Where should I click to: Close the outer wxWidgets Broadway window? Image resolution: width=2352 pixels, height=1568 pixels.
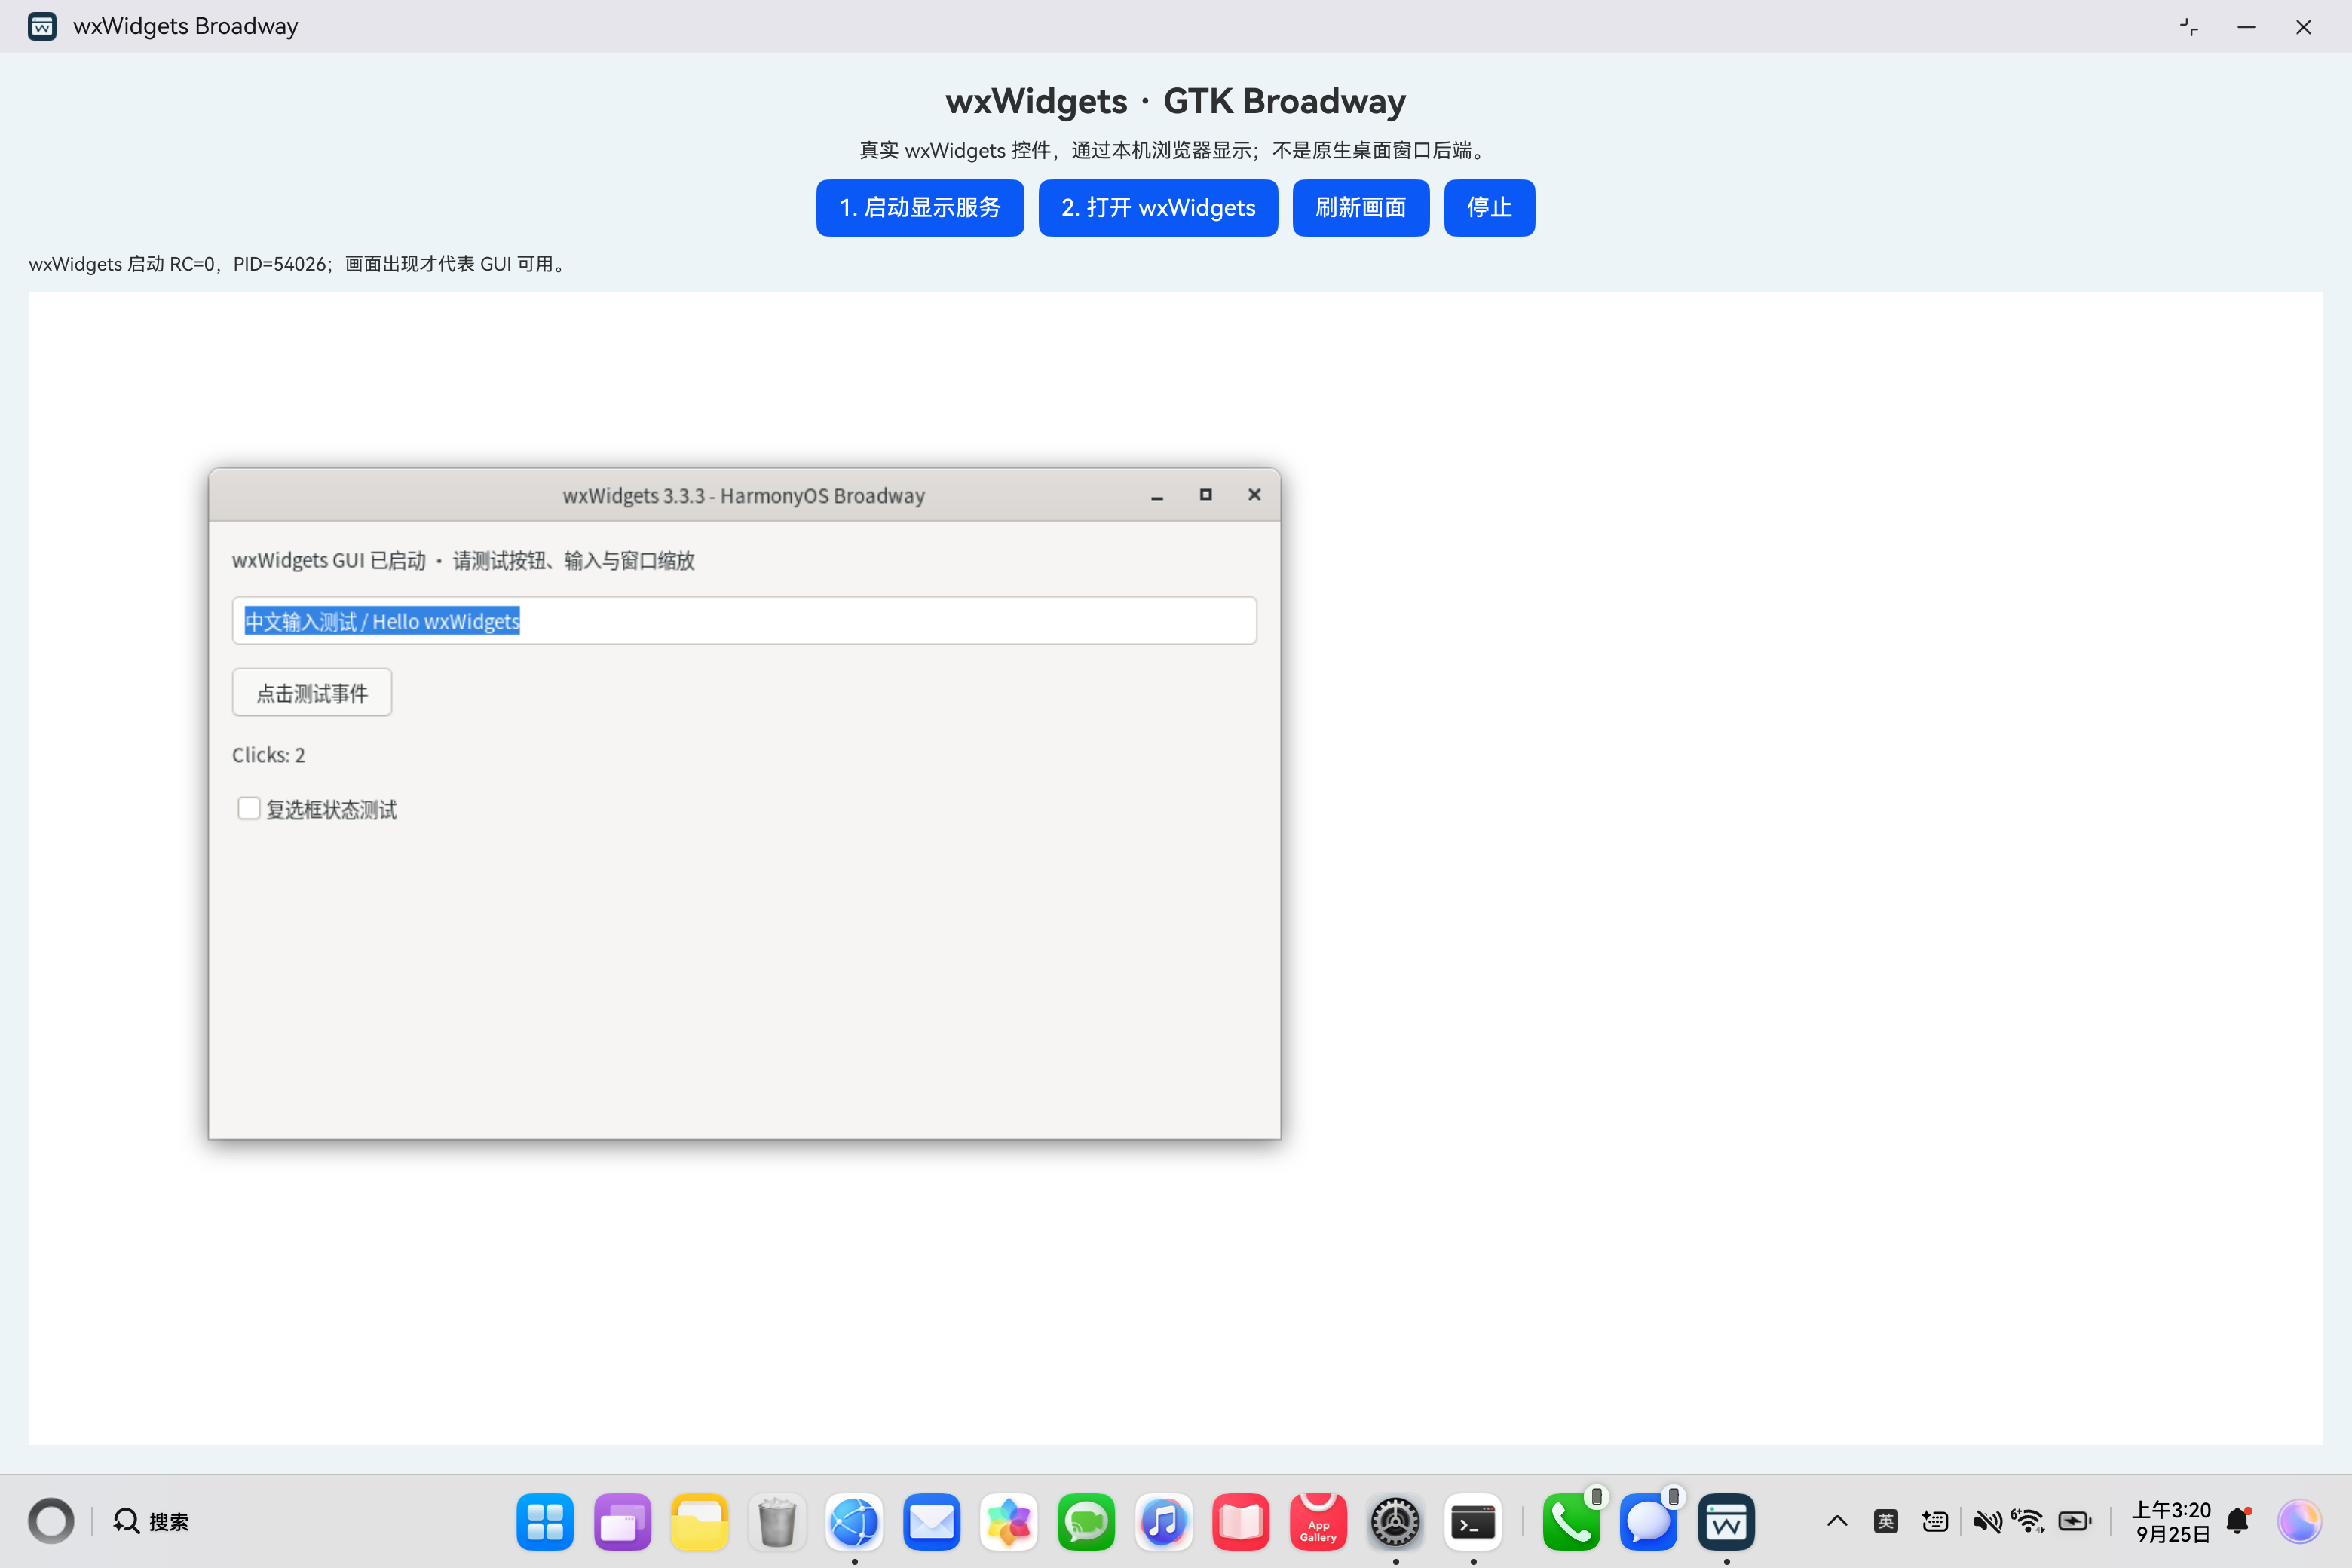pyautogui.click(x=2303, y=27)
